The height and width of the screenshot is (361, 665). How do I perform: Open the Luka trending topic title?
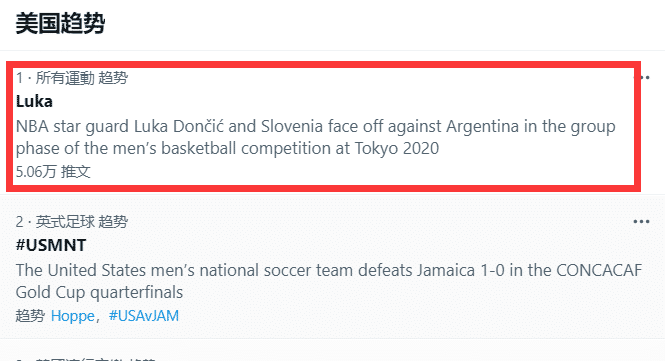(34, 101)
